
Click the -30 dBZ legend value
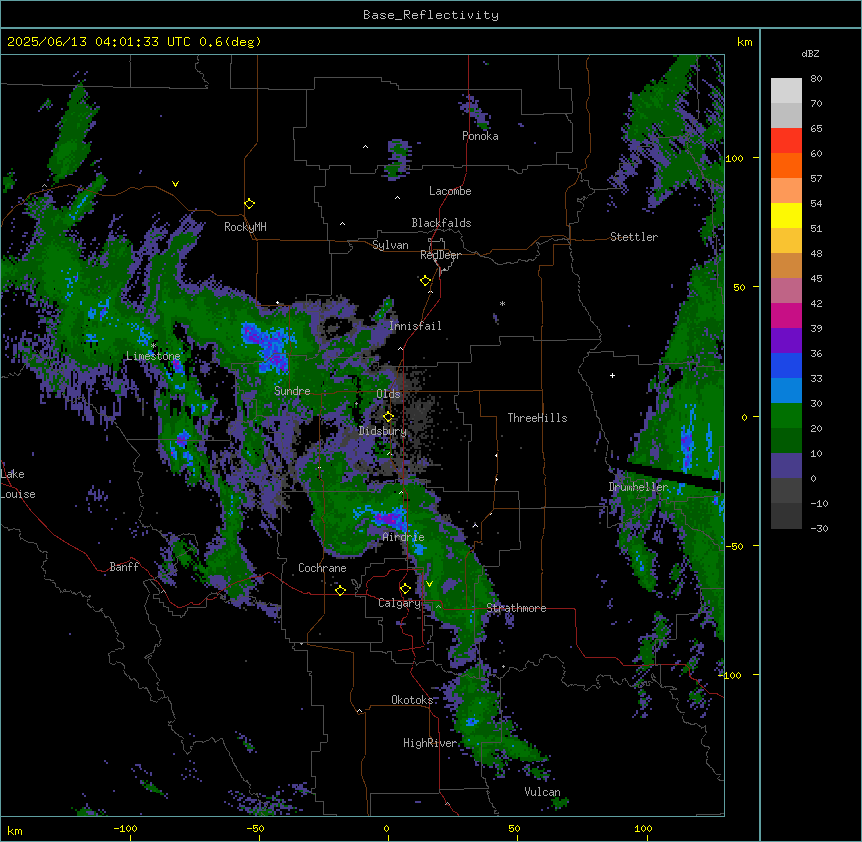(x=819, y=528)
